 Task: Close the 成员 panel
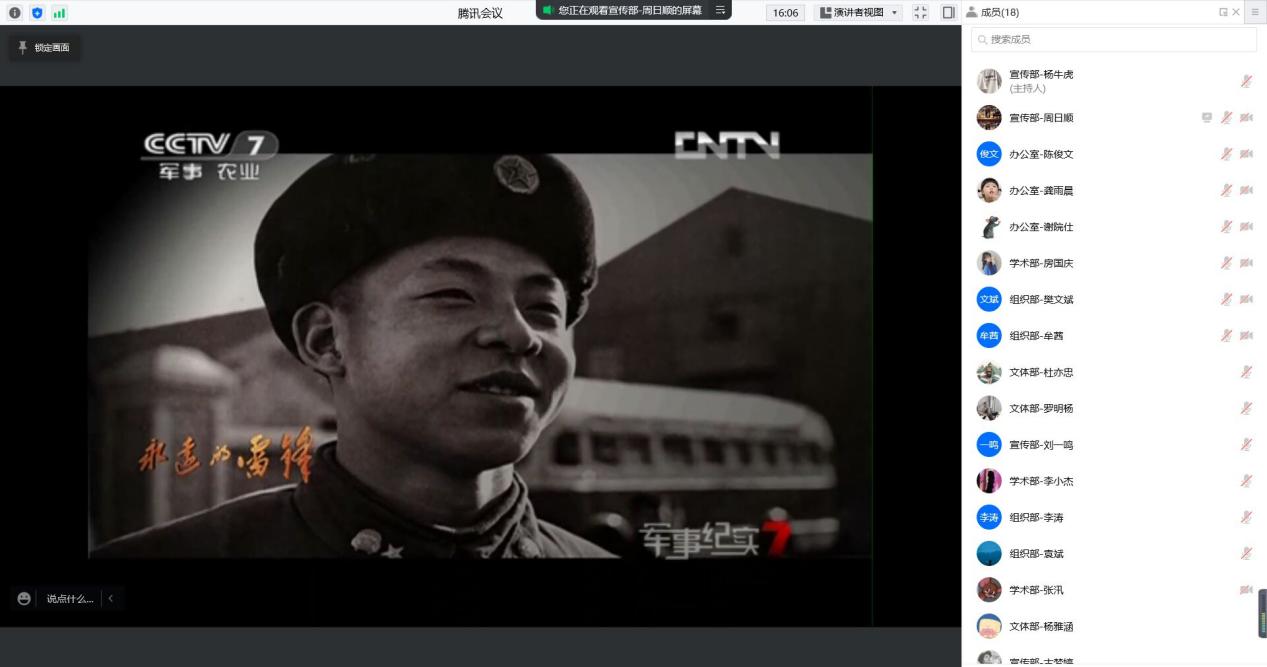pyautogui.click(x=1236, y=12)
